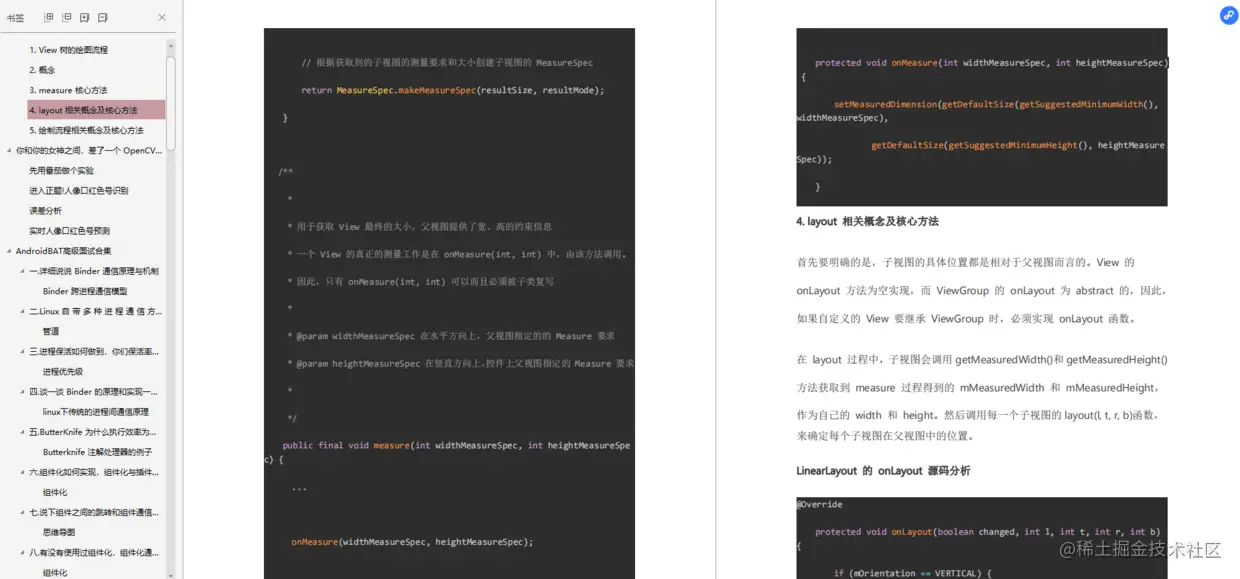Collapse the 八.有没有使用过组件化 node arrow
1240x579 pixels.
point(23,552)
